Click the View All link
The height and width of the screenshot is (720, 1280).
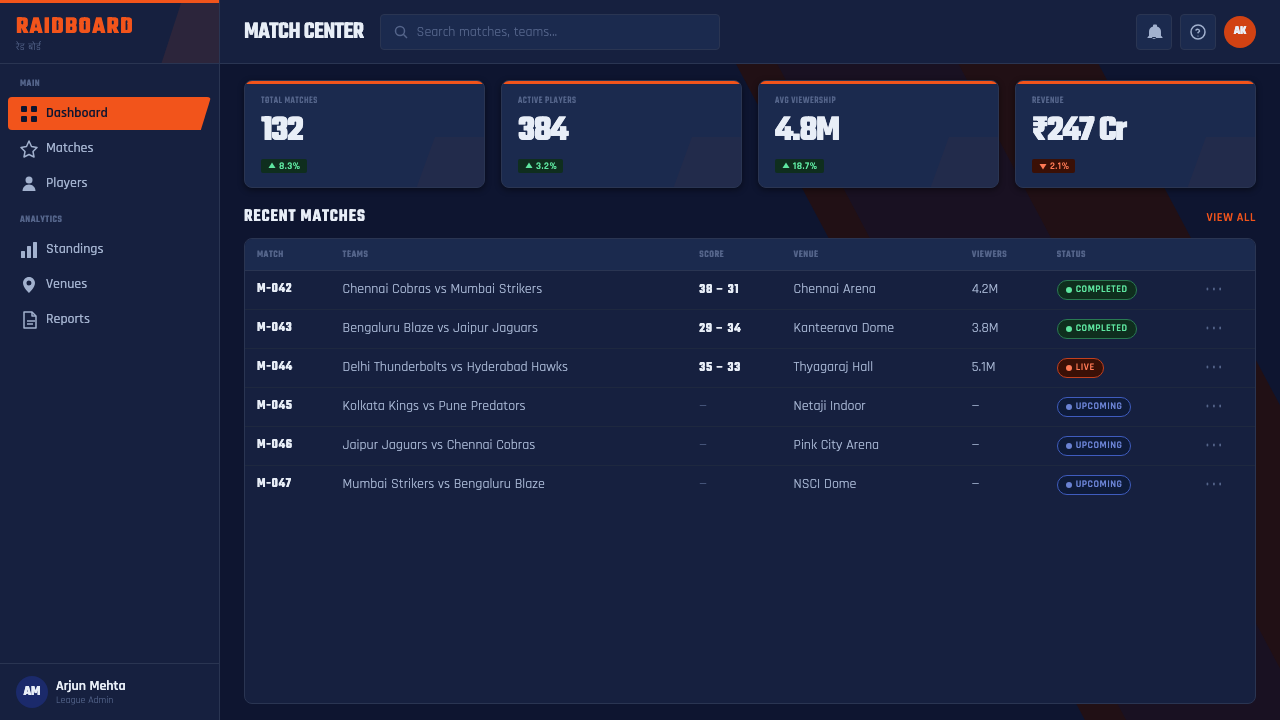pyautogui.click(x=1230, y=217)
